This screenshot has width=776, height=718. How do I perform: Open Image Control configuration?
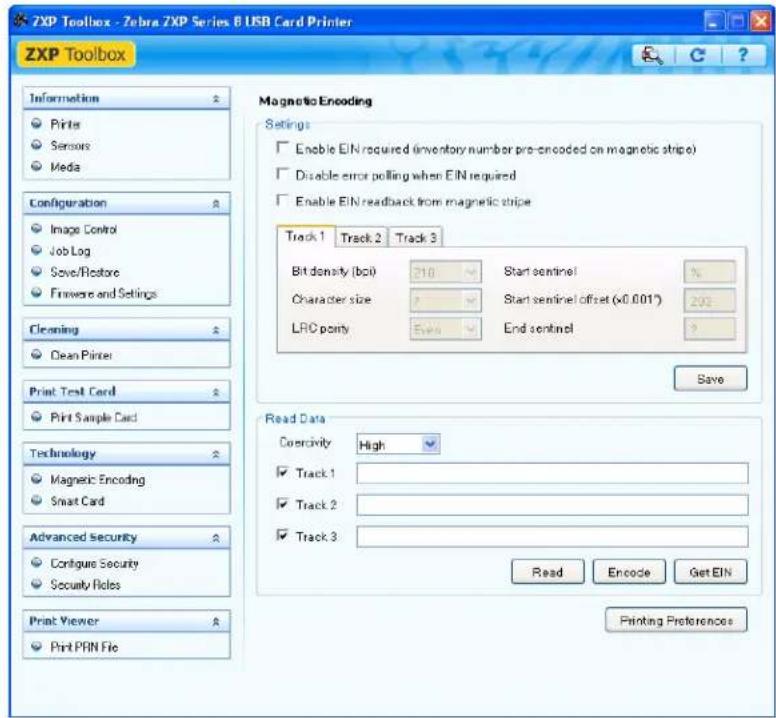tap(83, 229)
